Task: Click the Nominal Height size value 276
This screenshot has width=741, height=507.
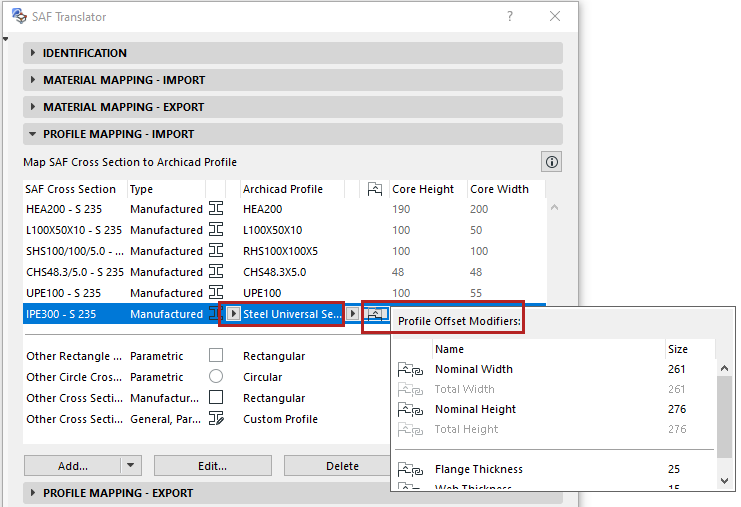Action: point(677,409)
